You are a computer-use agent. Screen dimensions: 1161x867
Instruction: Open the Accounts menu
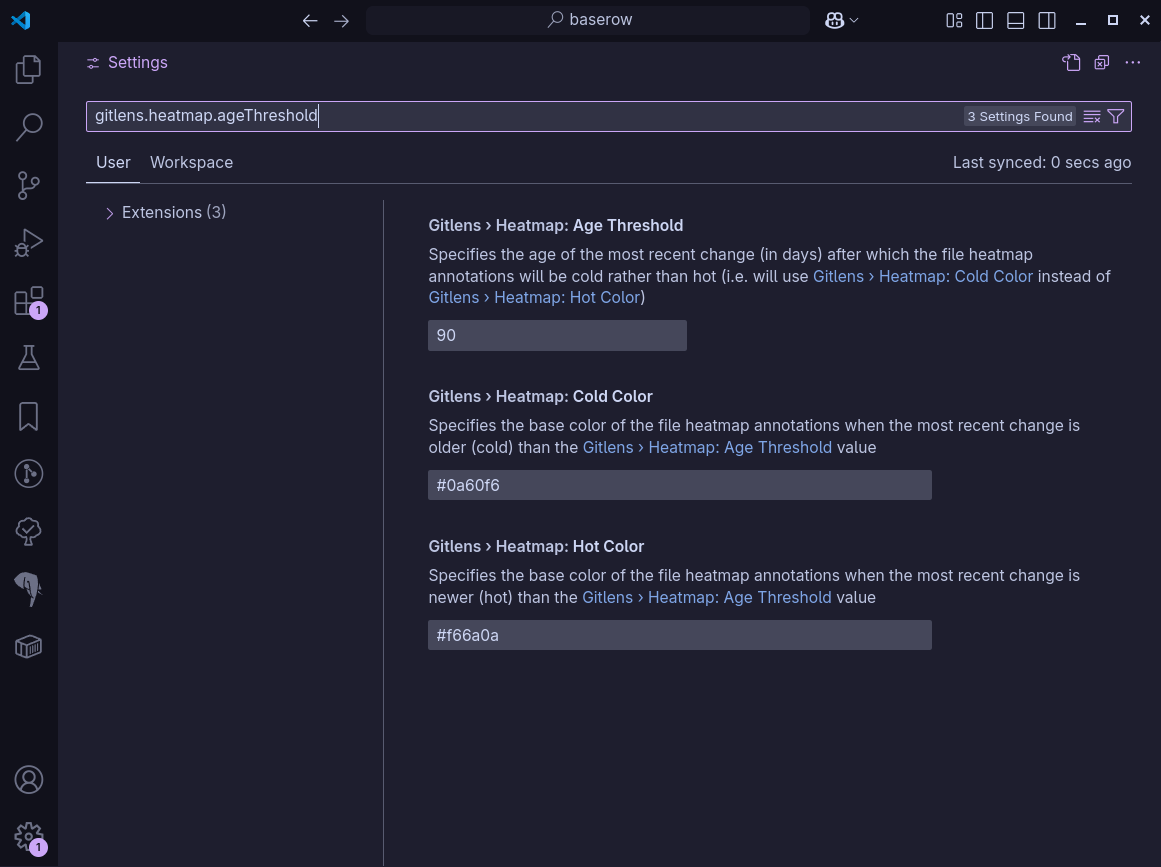point(28,780)
